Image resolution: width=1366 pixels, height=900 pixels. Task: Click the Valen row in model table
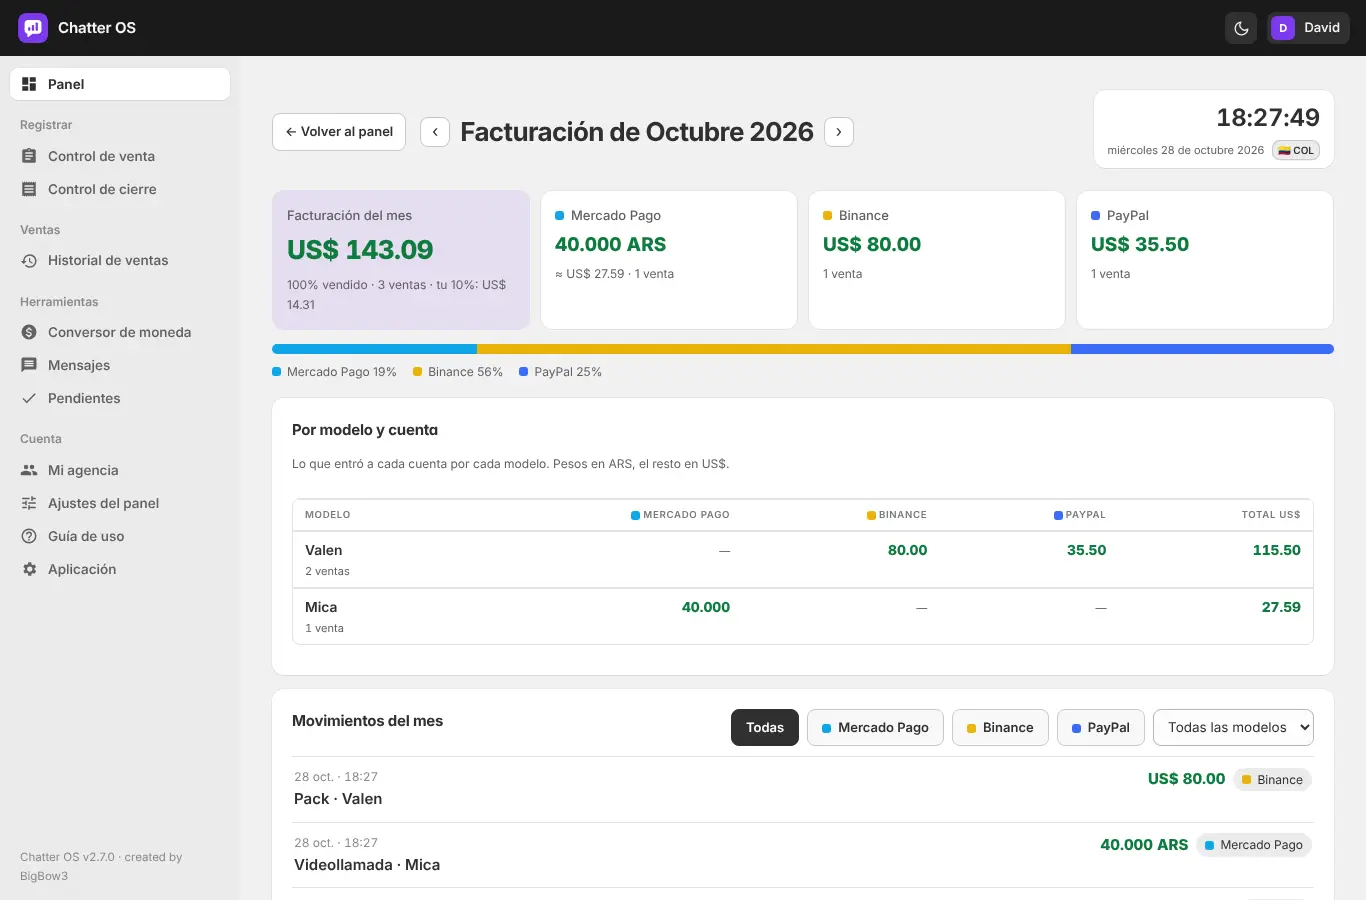pyautogui.click(x=803, y=559)
